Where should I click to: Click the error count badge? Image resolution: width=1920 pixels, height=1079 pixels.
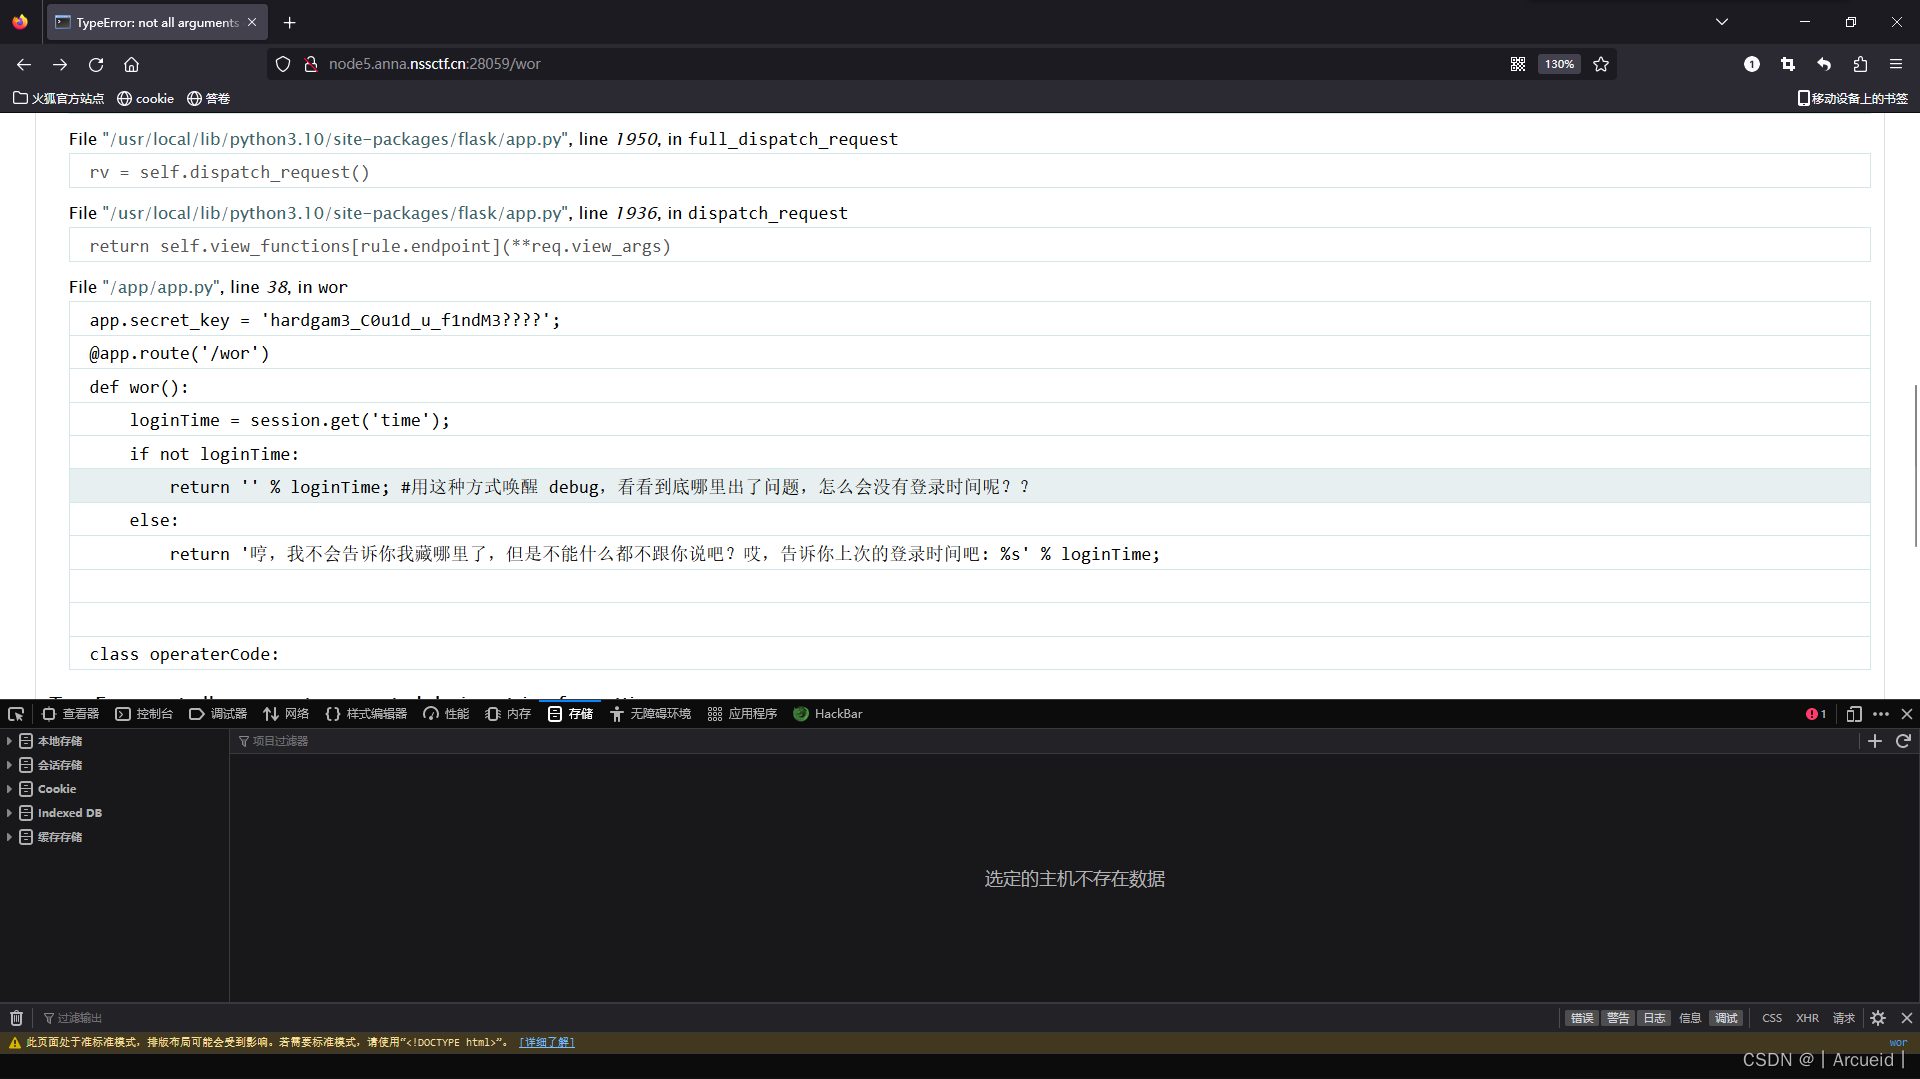tap(1816, 714)
